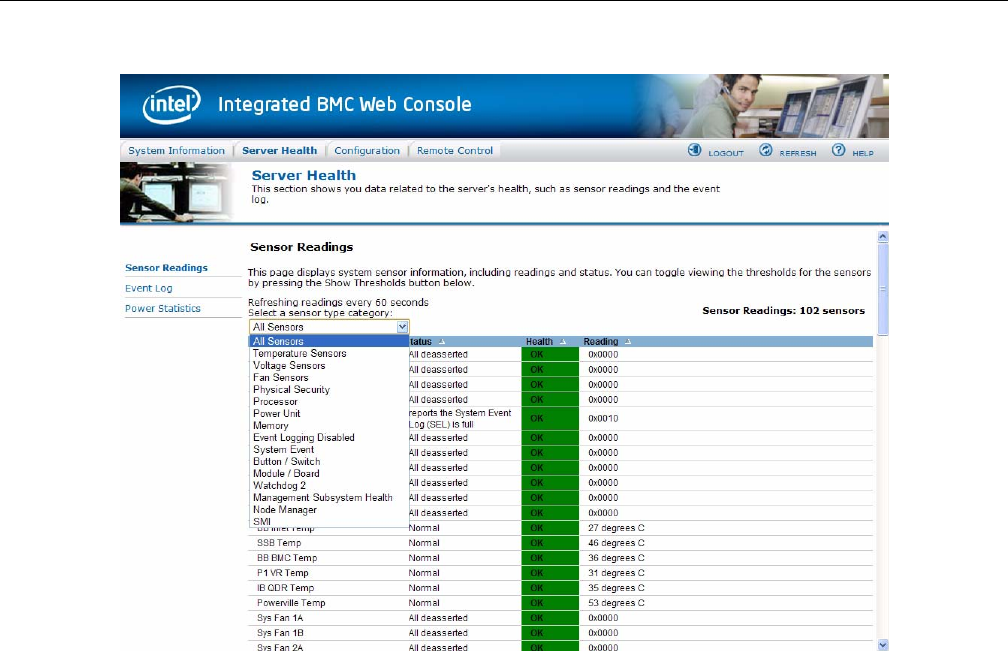
Task: Click the REFRESH text link
Action: [x=798, y=153]
